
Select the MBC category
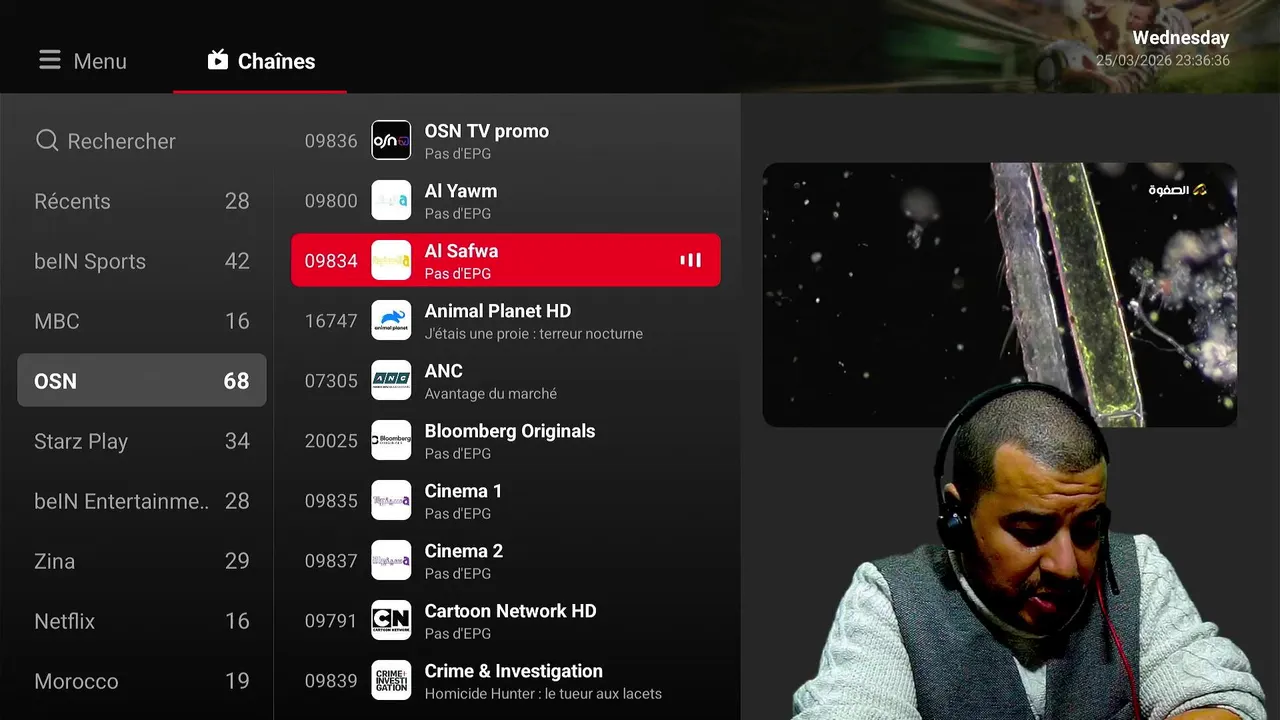pos(142,321)
